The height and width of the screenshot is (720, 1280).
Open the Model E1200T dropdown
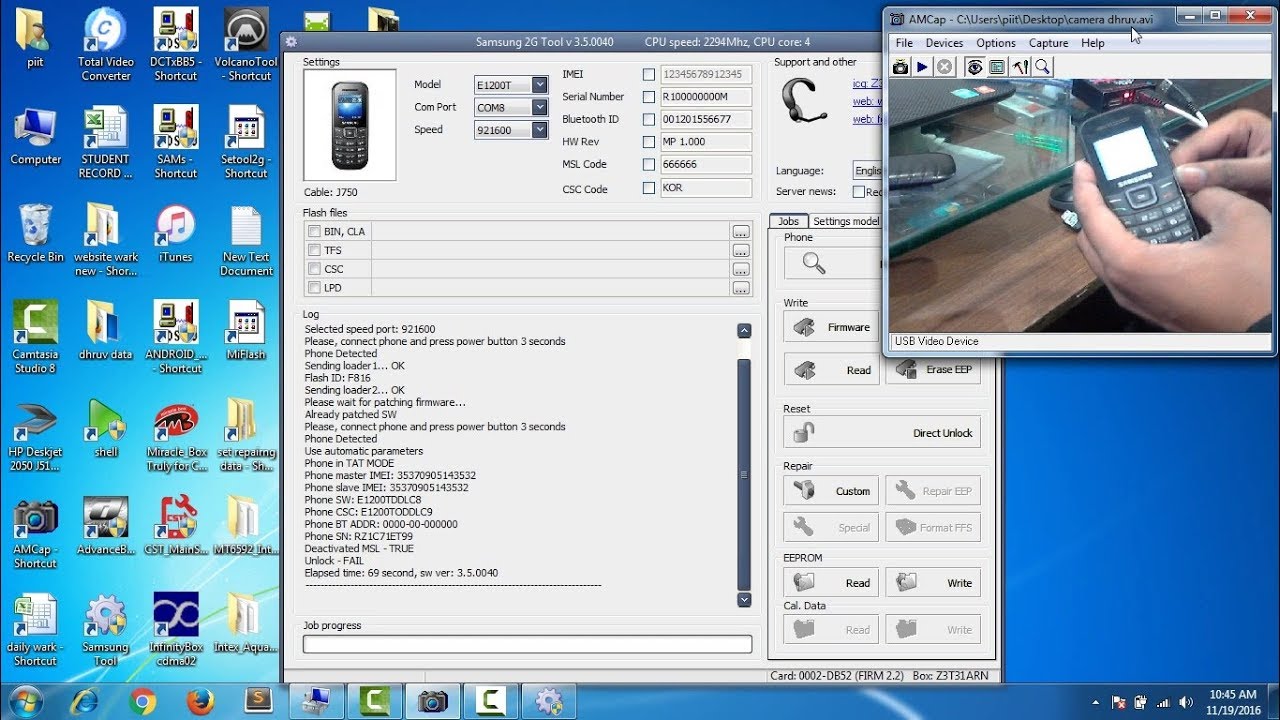point(540,85)
